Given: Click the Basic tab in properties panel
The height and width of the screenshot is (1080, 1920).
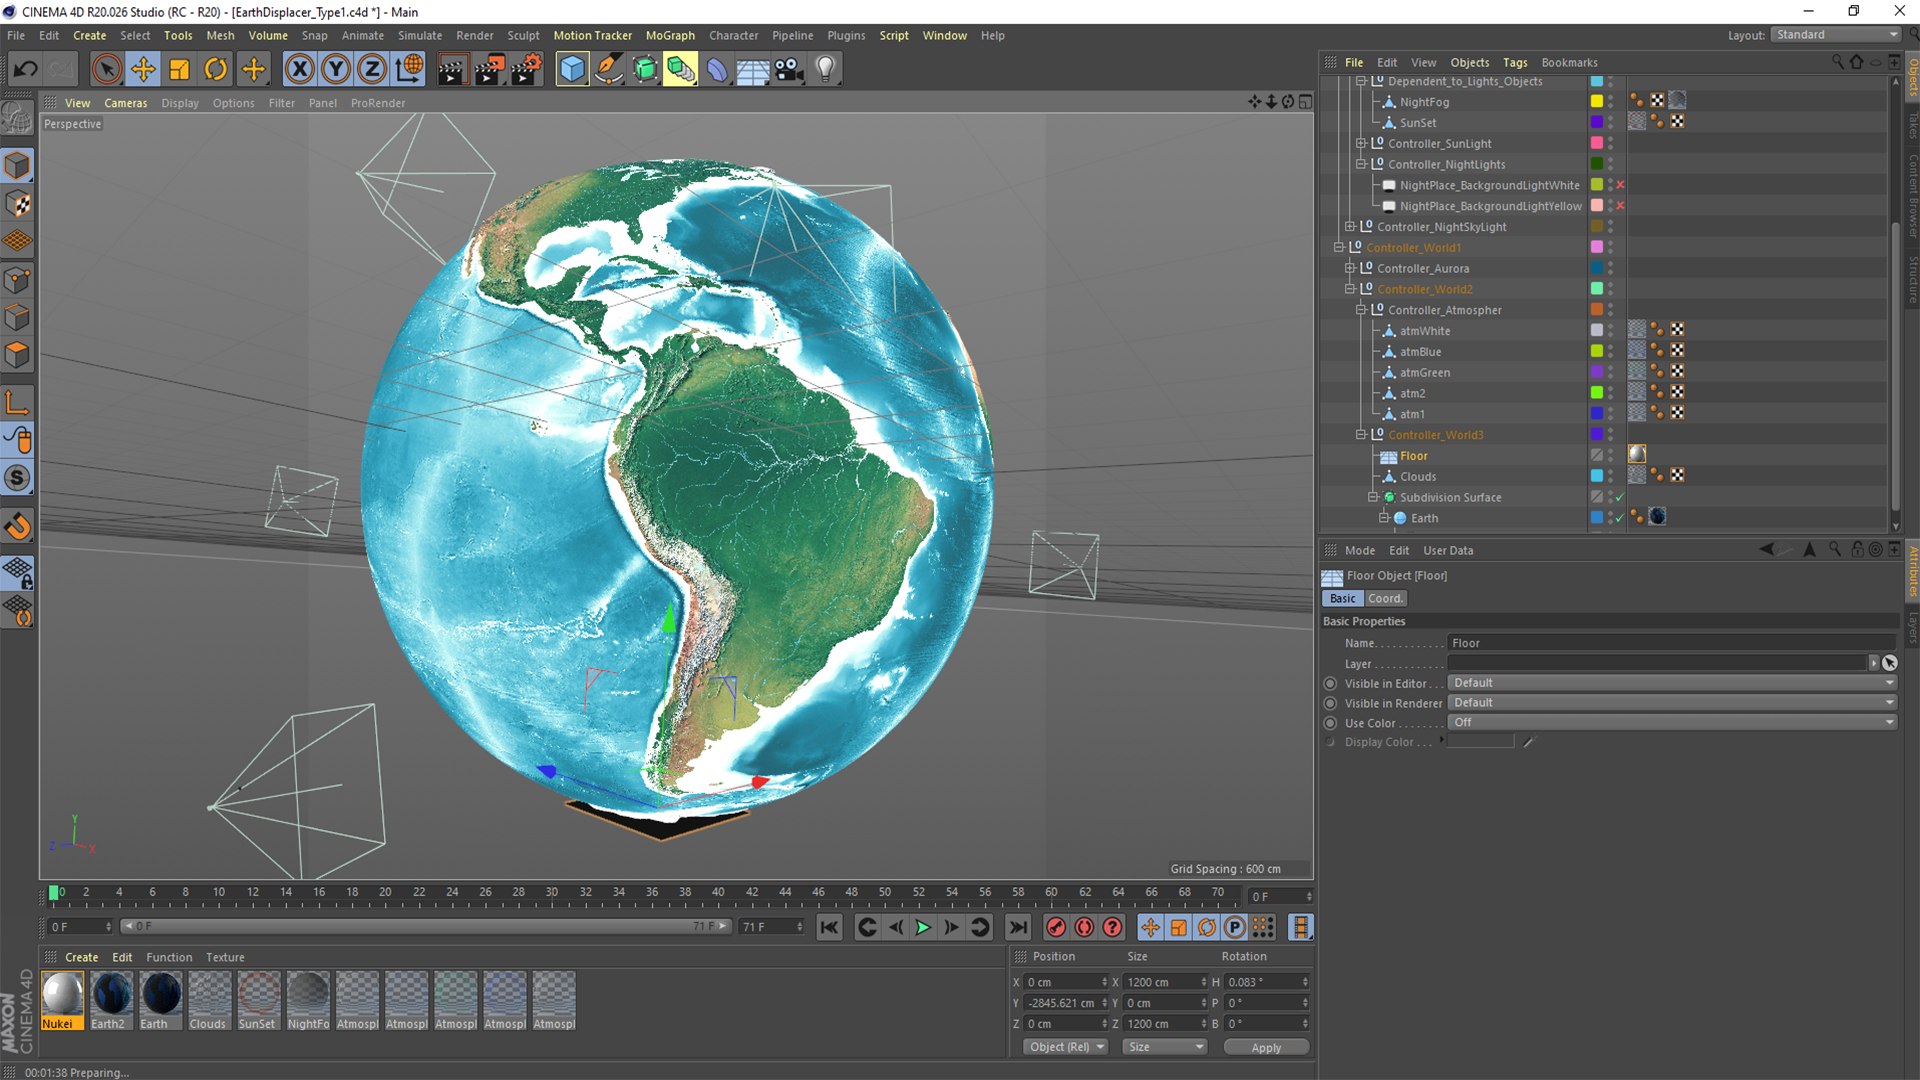Looking at the screenshot, I should pos(1344,599).
